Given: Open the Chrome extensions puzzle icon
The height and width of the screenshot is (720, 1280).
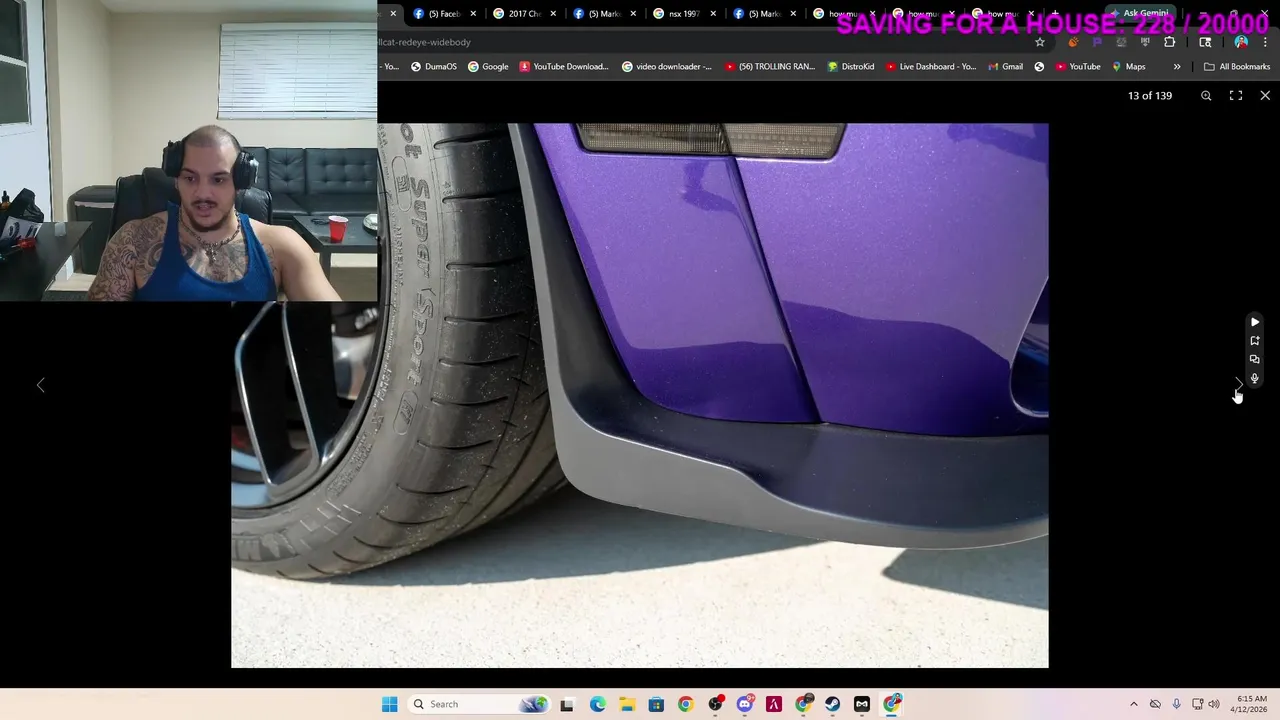Looking at the screenshot, I should tap(1169, 42).
